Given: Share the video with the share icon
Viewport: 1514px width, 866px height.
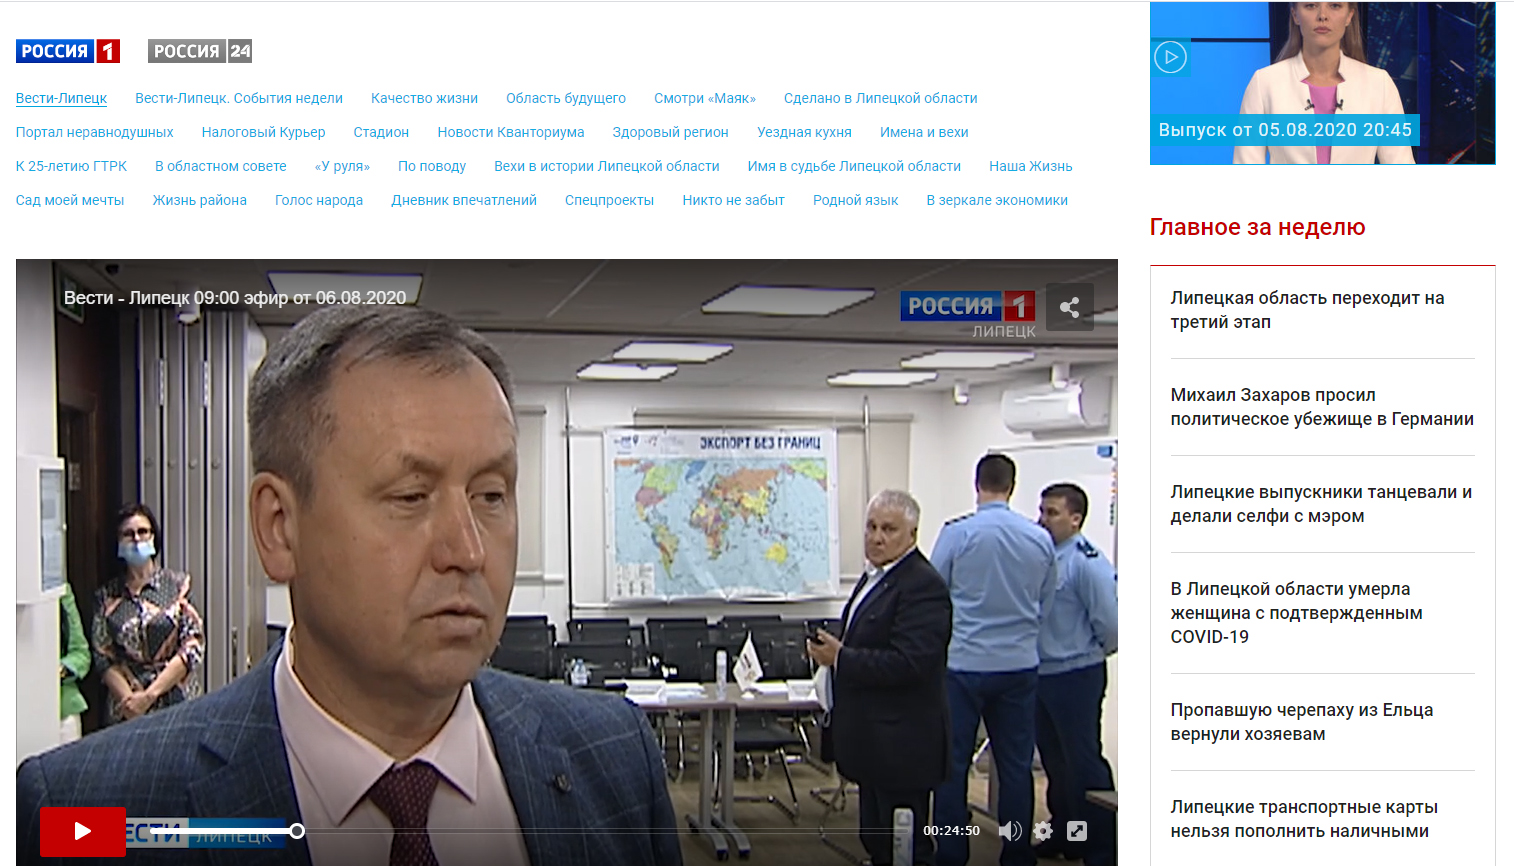Looking at the screenshot, I should coord(1070,307).
